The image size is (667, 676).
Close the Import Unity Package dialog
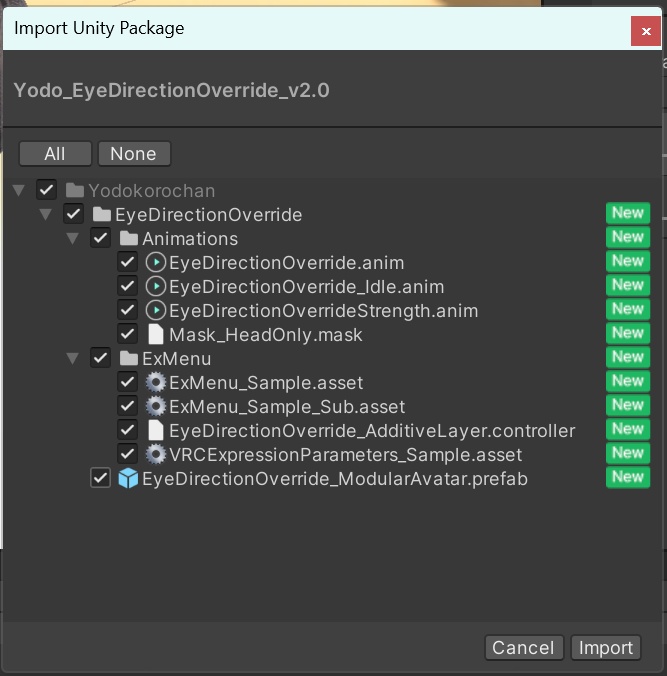click(x=646, y=31)
